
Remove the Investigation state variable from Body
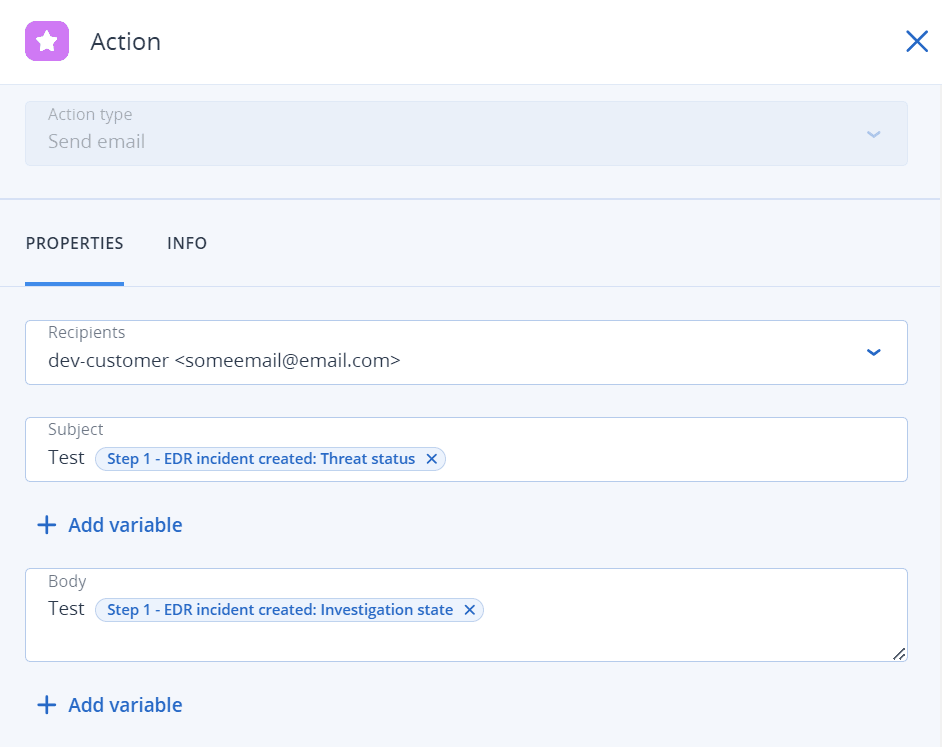[x=470, y=610]
